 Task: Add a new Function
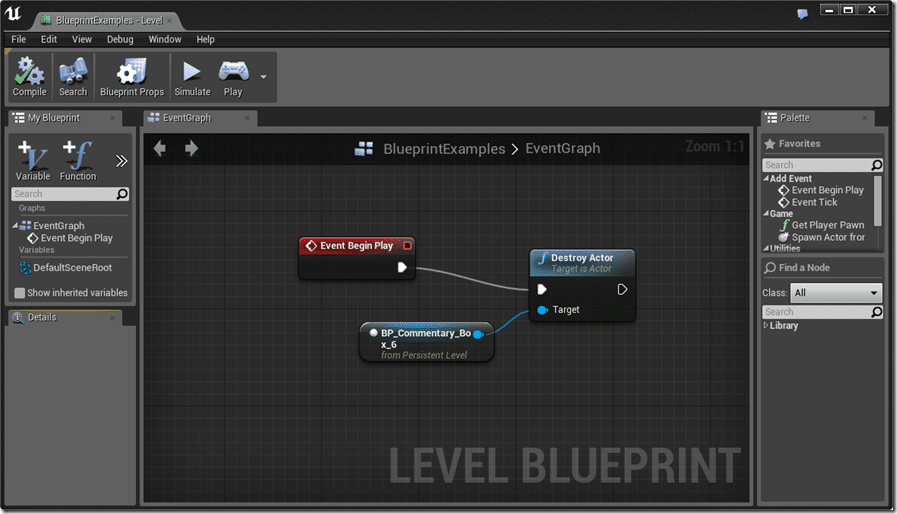click(x=78, y=161)
